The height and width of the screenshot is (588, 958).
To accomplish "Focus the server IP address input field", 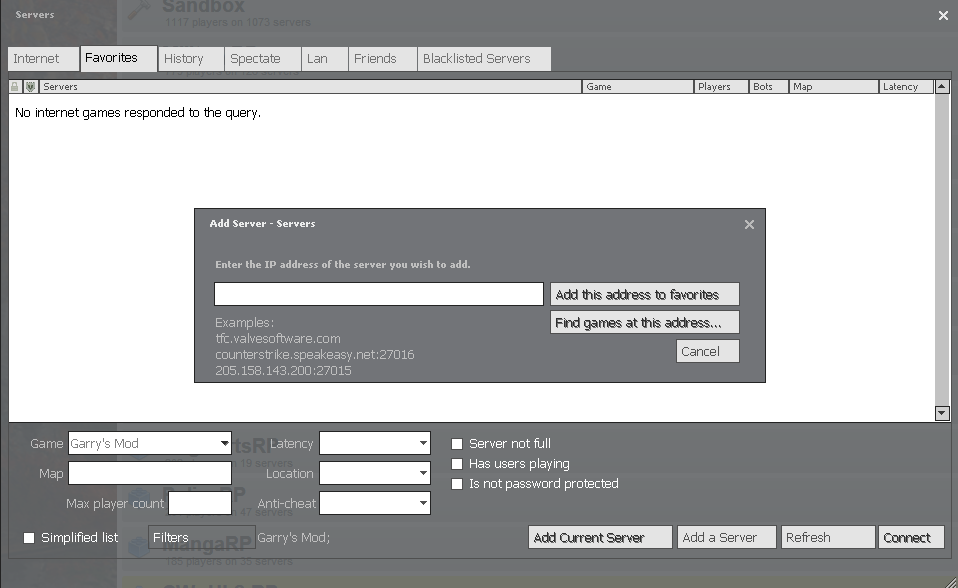I will (x=379, y=294).
